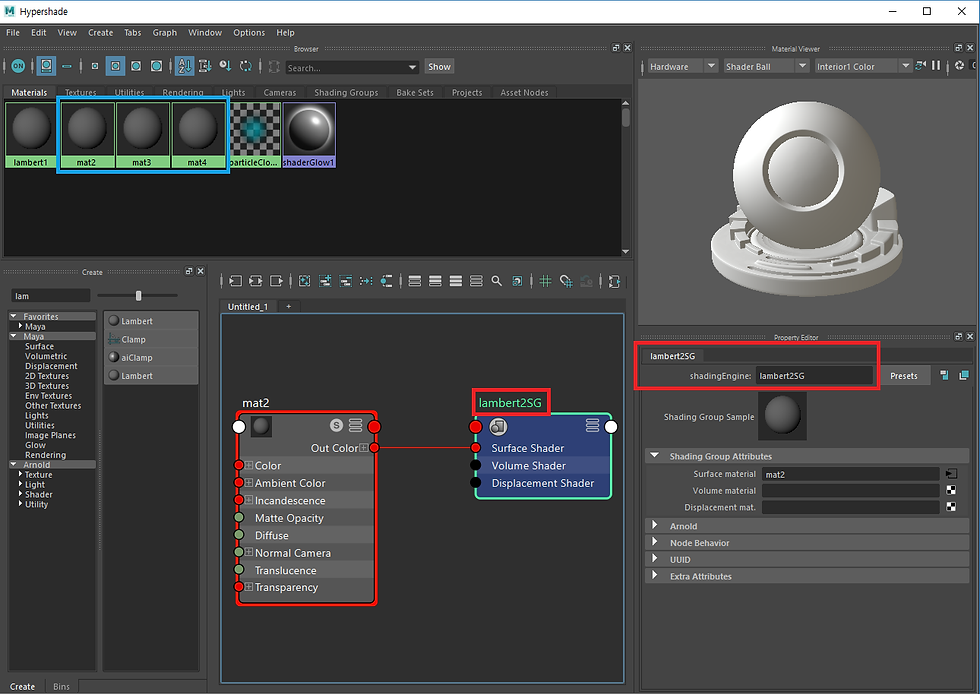This screenshot has height=694, width=980.
Task: Adjust the Create panel icon size slider
Action: point(138,295)
